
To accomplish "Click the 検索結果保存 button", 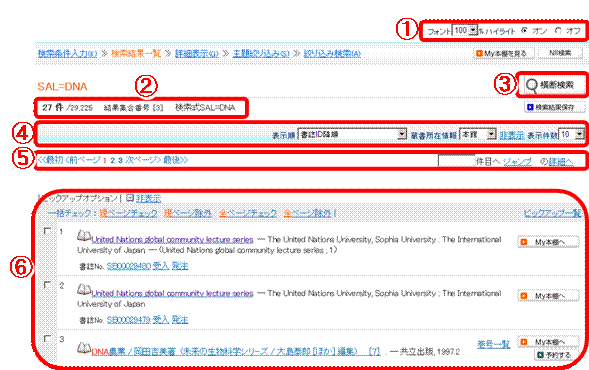I will click(x=554, y=107).
